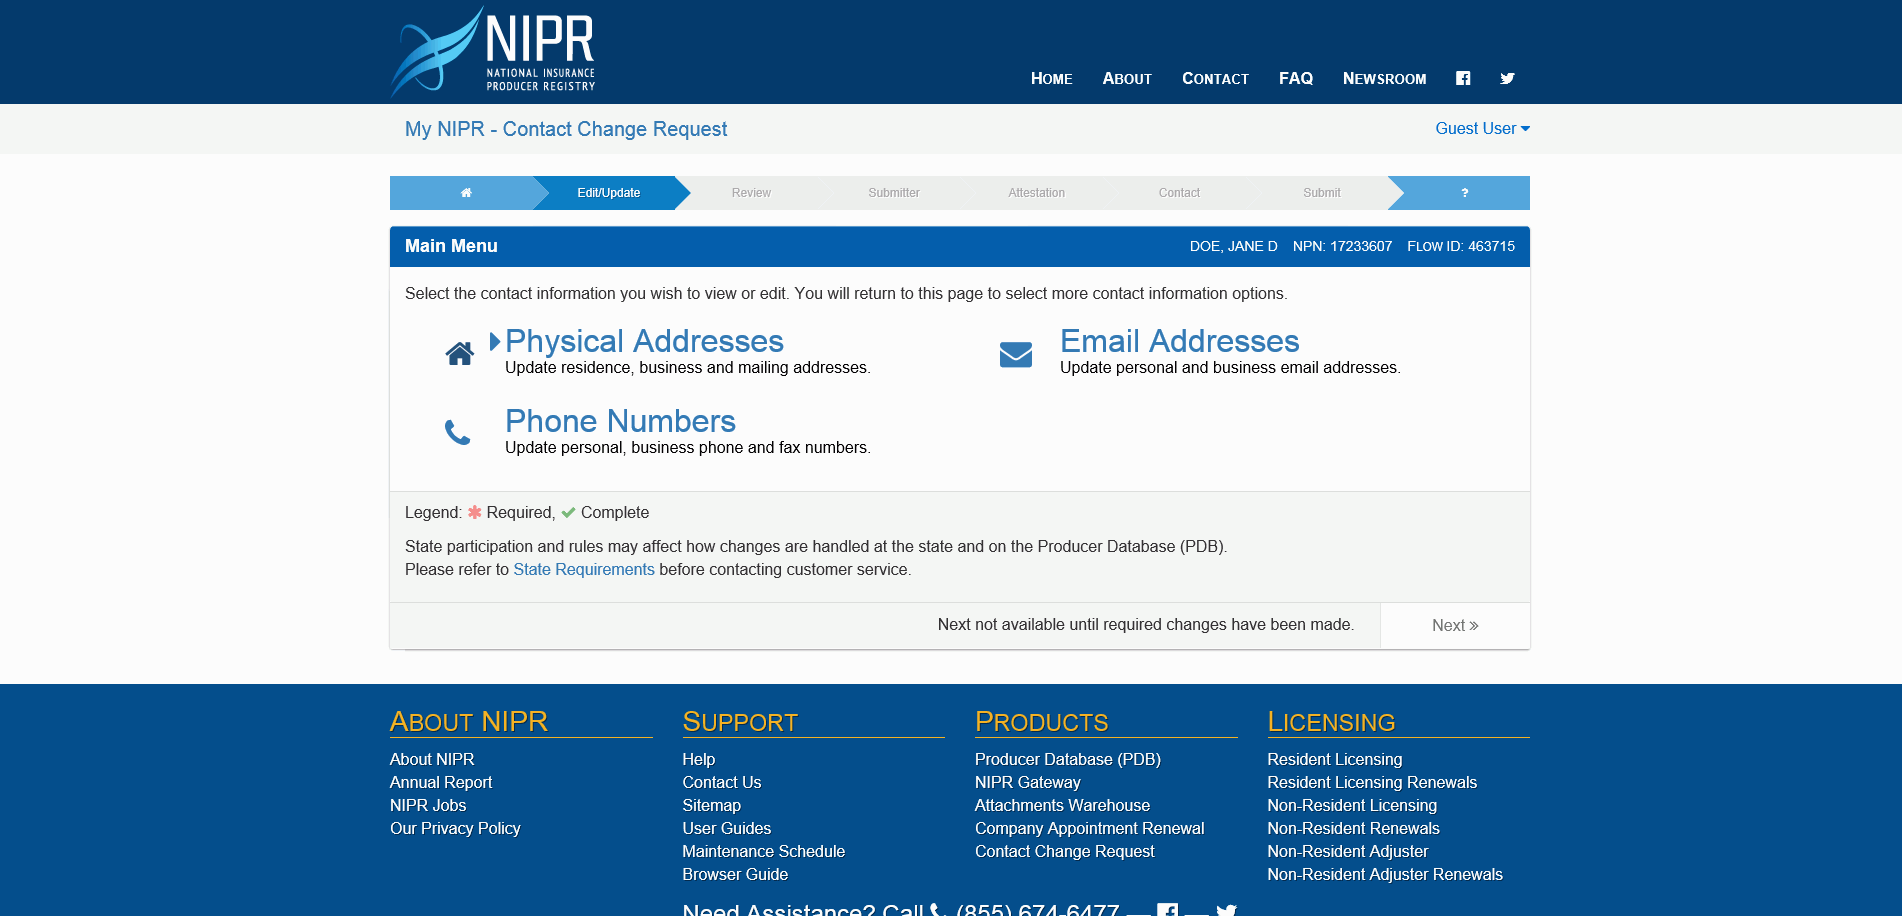Open Contact Change Request footer link
This screenshot has height=916, width=1902.
(1064, 851)
